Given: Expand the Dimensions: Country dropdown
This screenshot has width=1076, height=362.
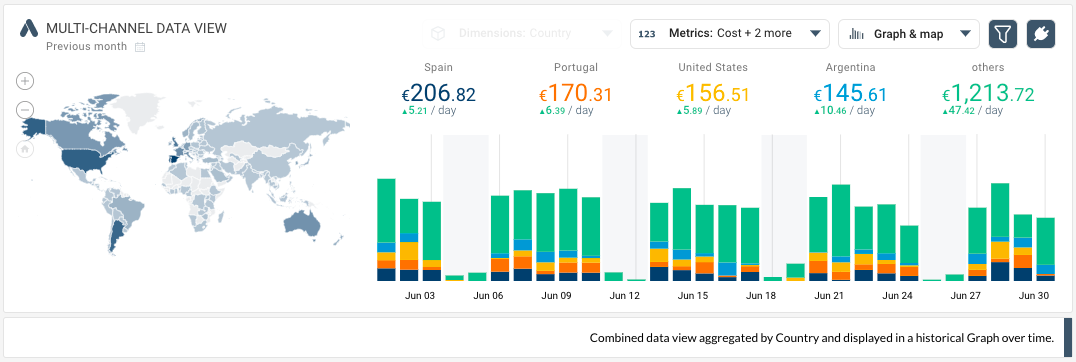Looking at the screenshot, I should click(521, 33).
